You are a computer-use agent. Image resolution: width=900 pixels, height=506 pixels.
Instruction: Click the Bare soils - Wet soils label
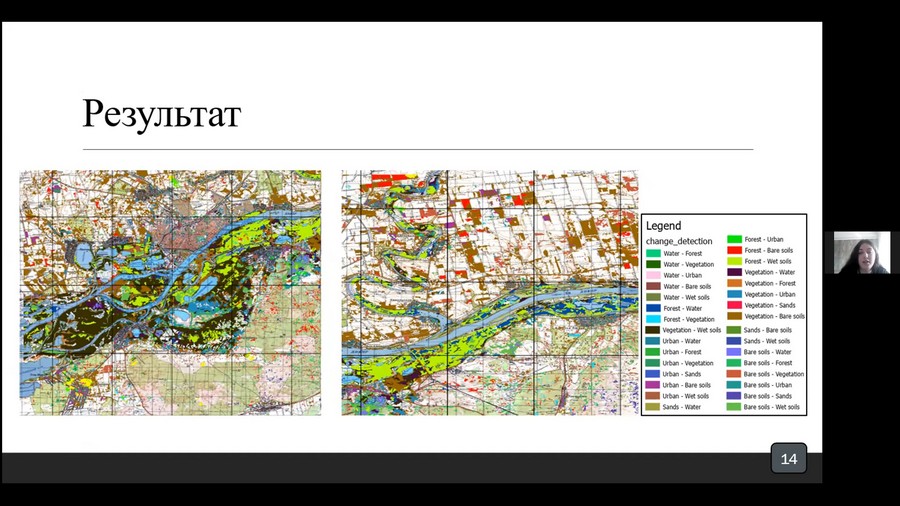pos(771,407)
